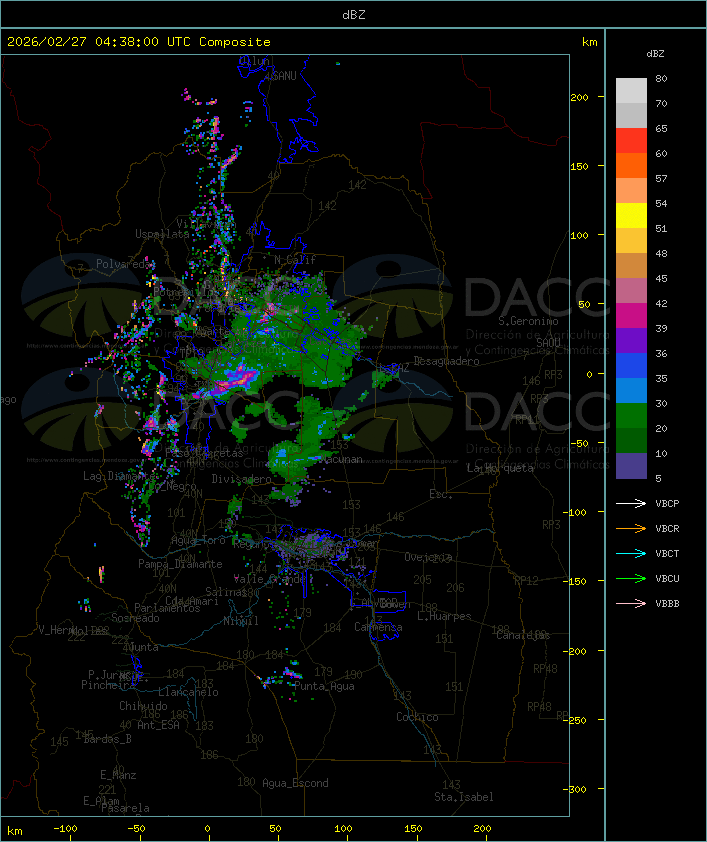Image resolution: width=707 pixels, height=842 pixels.
Task: Click the '42' value in dBZ legend
Action: pos(661,303)
